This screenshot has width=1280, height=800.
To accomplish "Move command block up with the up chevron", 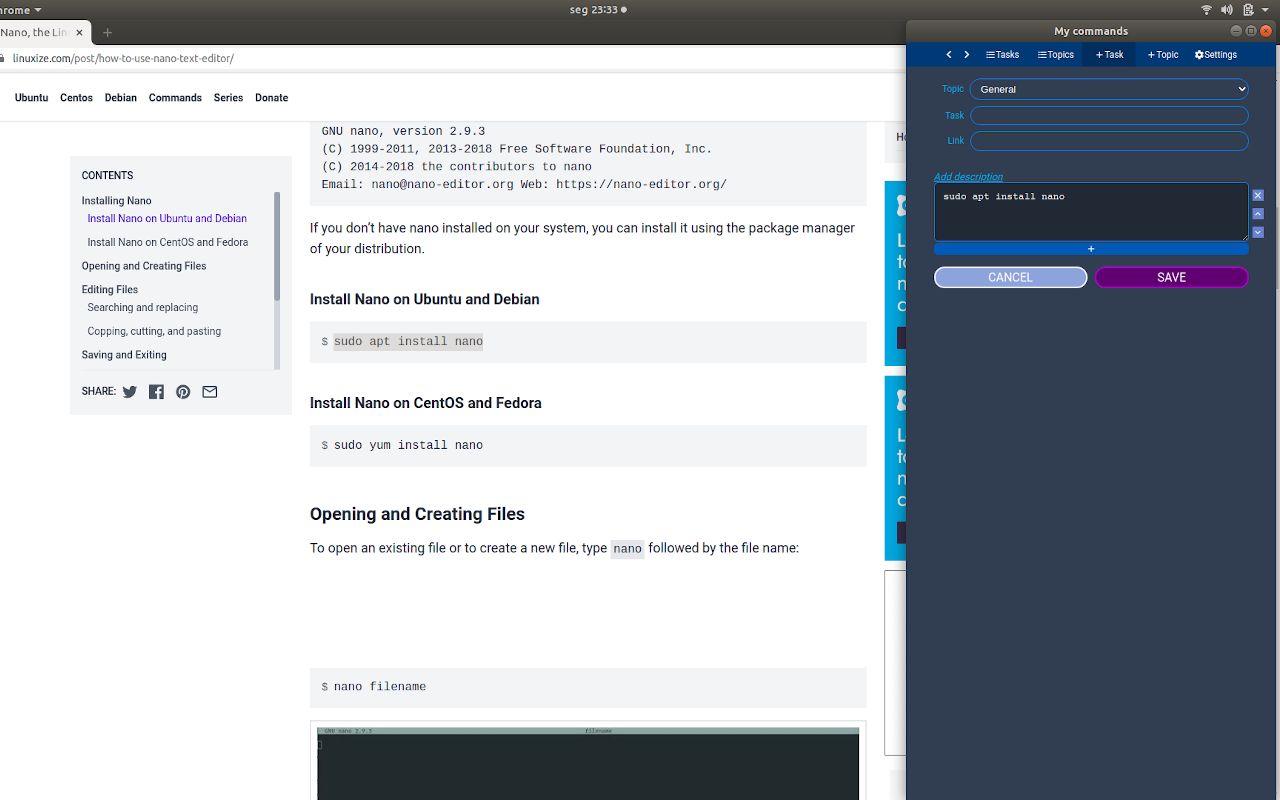I will (x=1258, y=213).
